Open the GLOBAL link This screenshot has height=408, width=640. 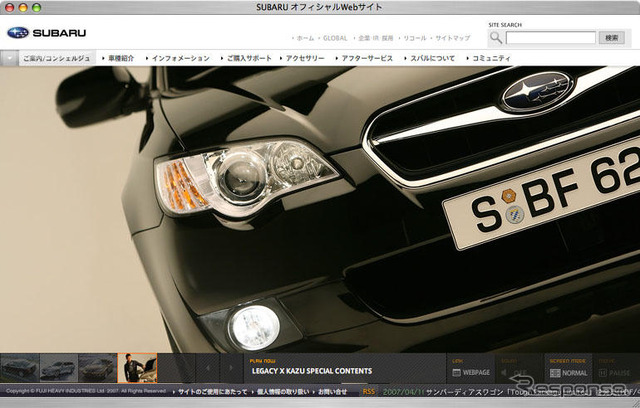(335, 38)
